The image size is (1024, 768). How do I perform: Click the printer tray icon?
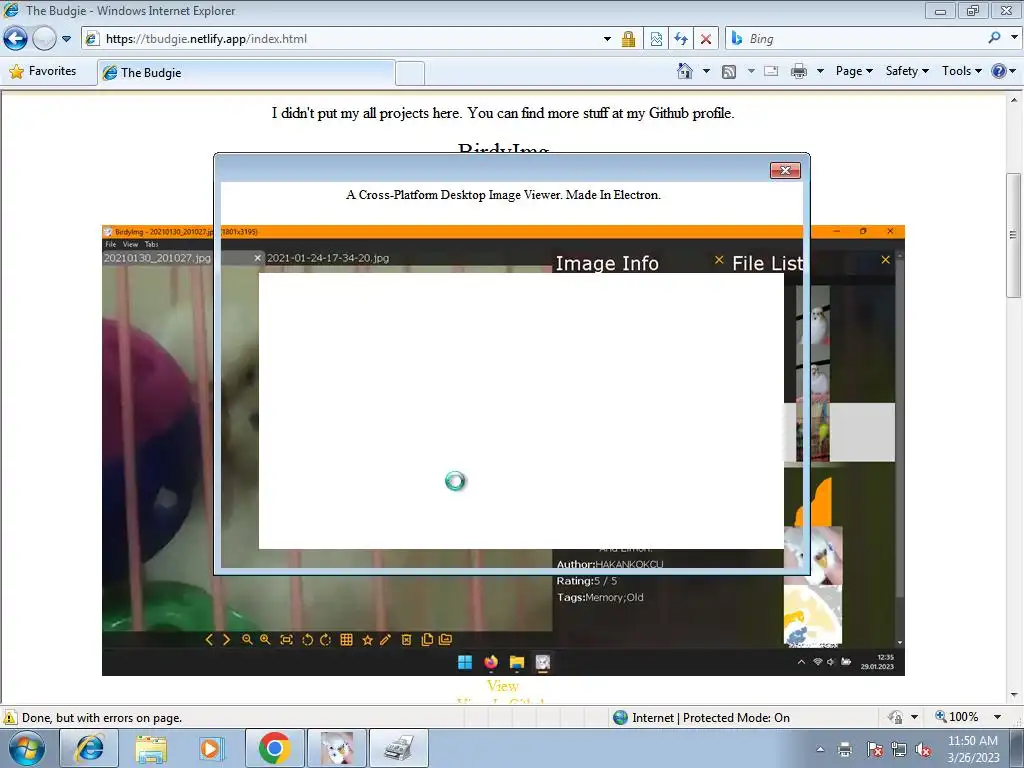(x=845, y=748)
